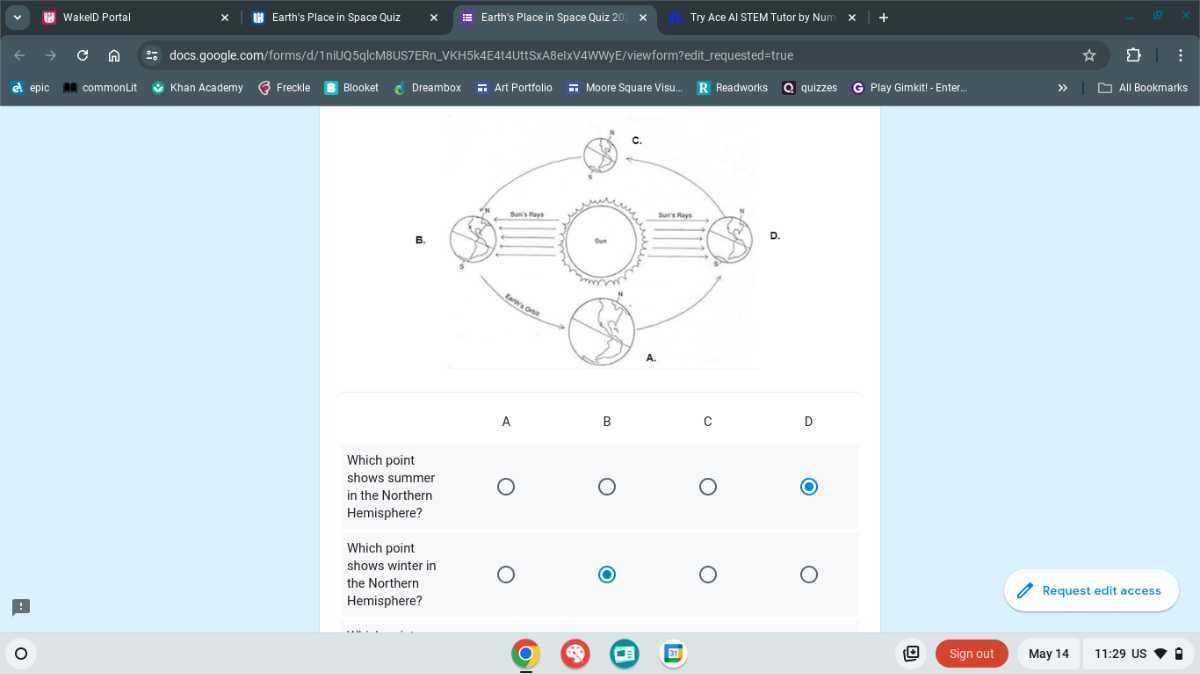Screen dimensions: 1200x674
Task: Select option C for the winter question
Action: tap(708, 574)
